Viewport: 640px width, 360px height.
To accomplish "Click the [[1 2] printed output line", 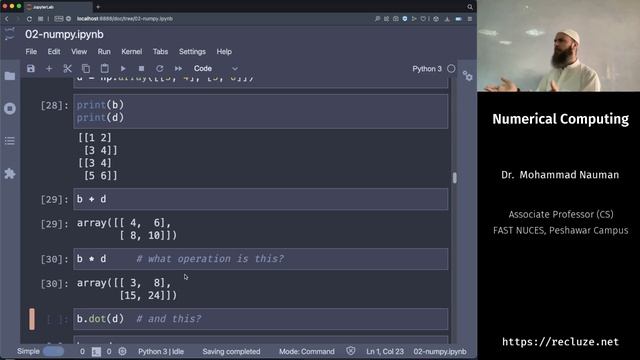I will pyautogui.click(x=95, y=138).
